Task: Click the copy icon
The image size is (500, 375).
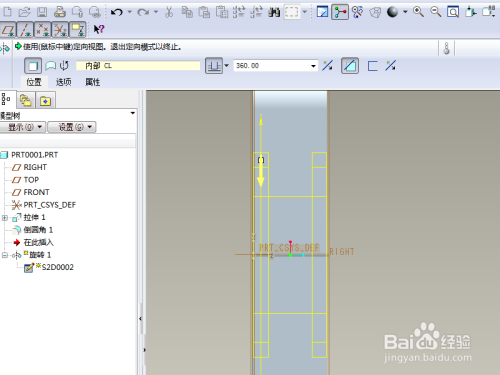Action: tap(187, 12)
